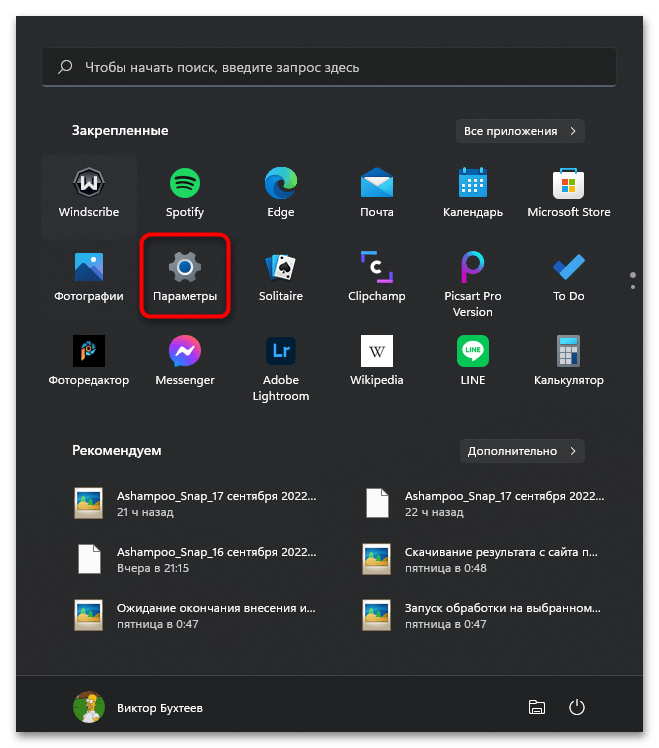This screenshot has height=748, width=659.
Task: Launch Picsart Pro Version
Action: coord(472,285)
